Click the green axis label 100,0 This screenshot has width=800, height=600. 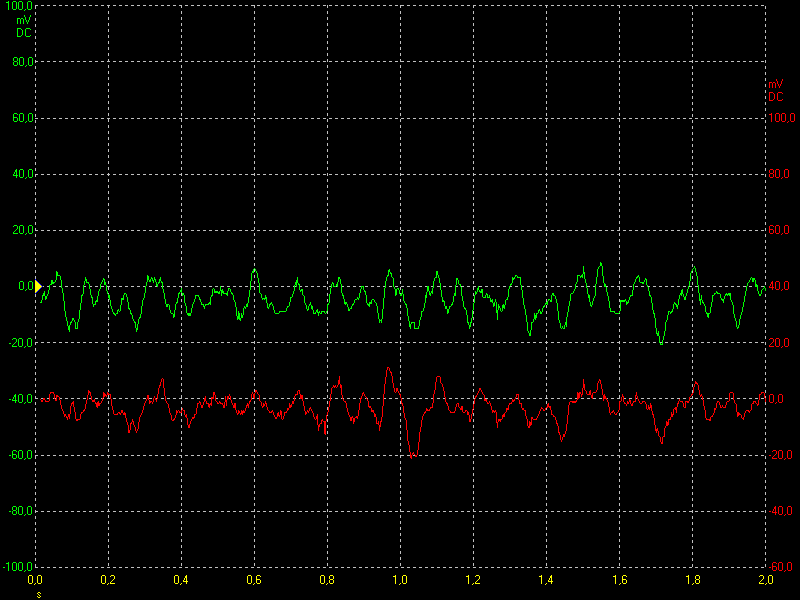click(x=19, y=6)
